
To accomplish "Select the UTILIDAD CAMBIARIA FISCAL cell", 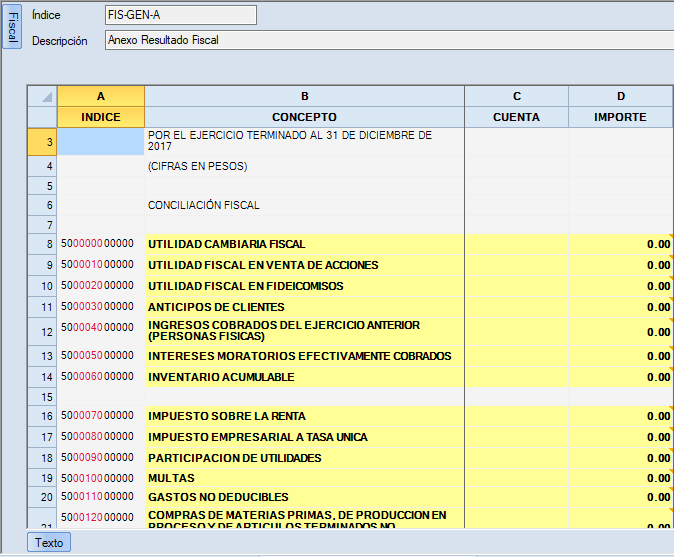I will click(x=304, y=244).
